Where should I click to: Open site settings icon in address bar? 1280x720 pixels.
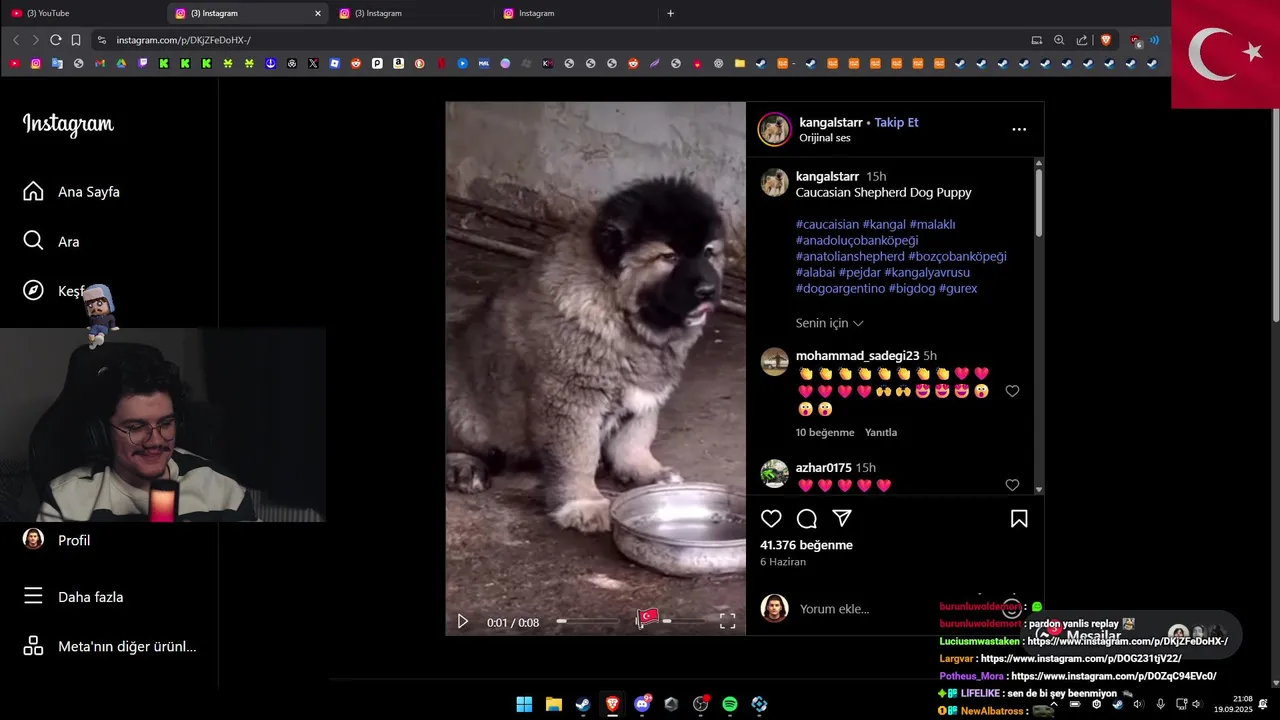[101, 40]
